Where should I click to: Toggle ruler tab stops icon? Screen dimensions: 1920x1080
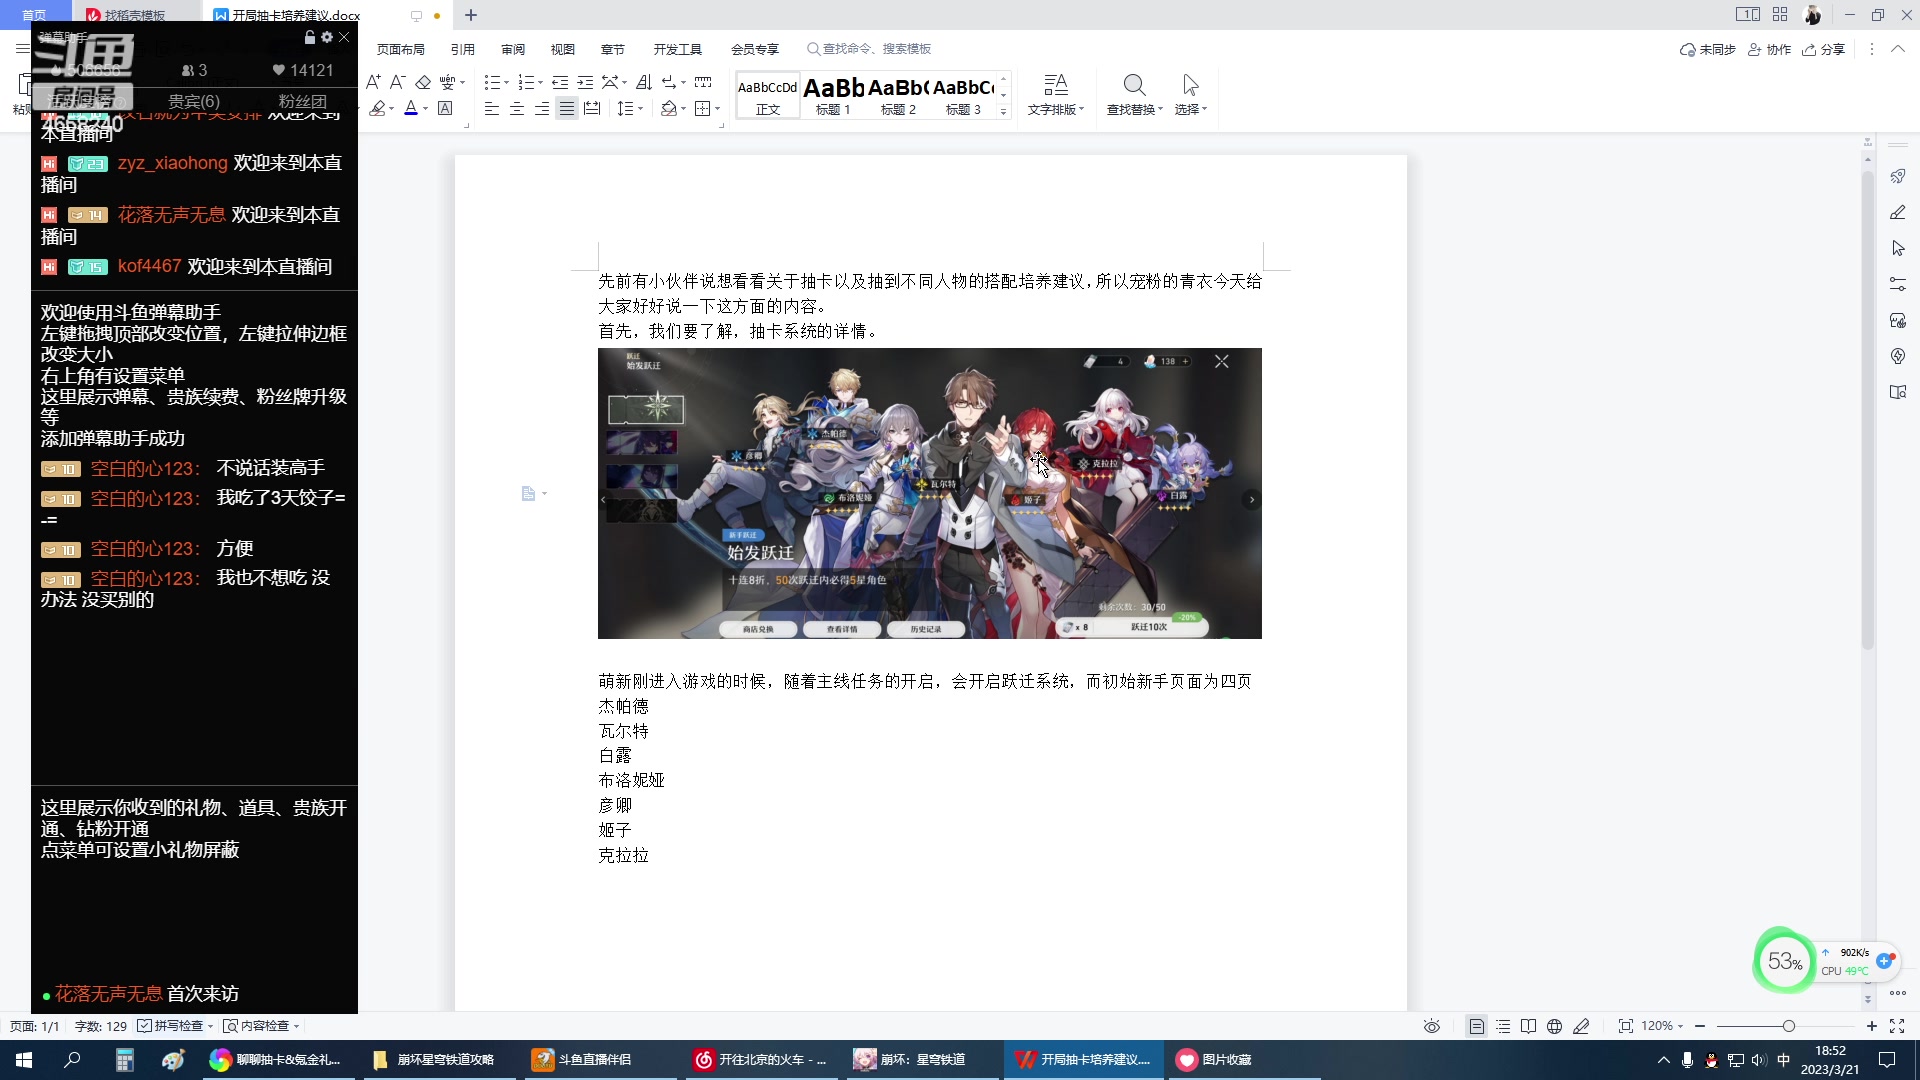[x=703, y=82]
